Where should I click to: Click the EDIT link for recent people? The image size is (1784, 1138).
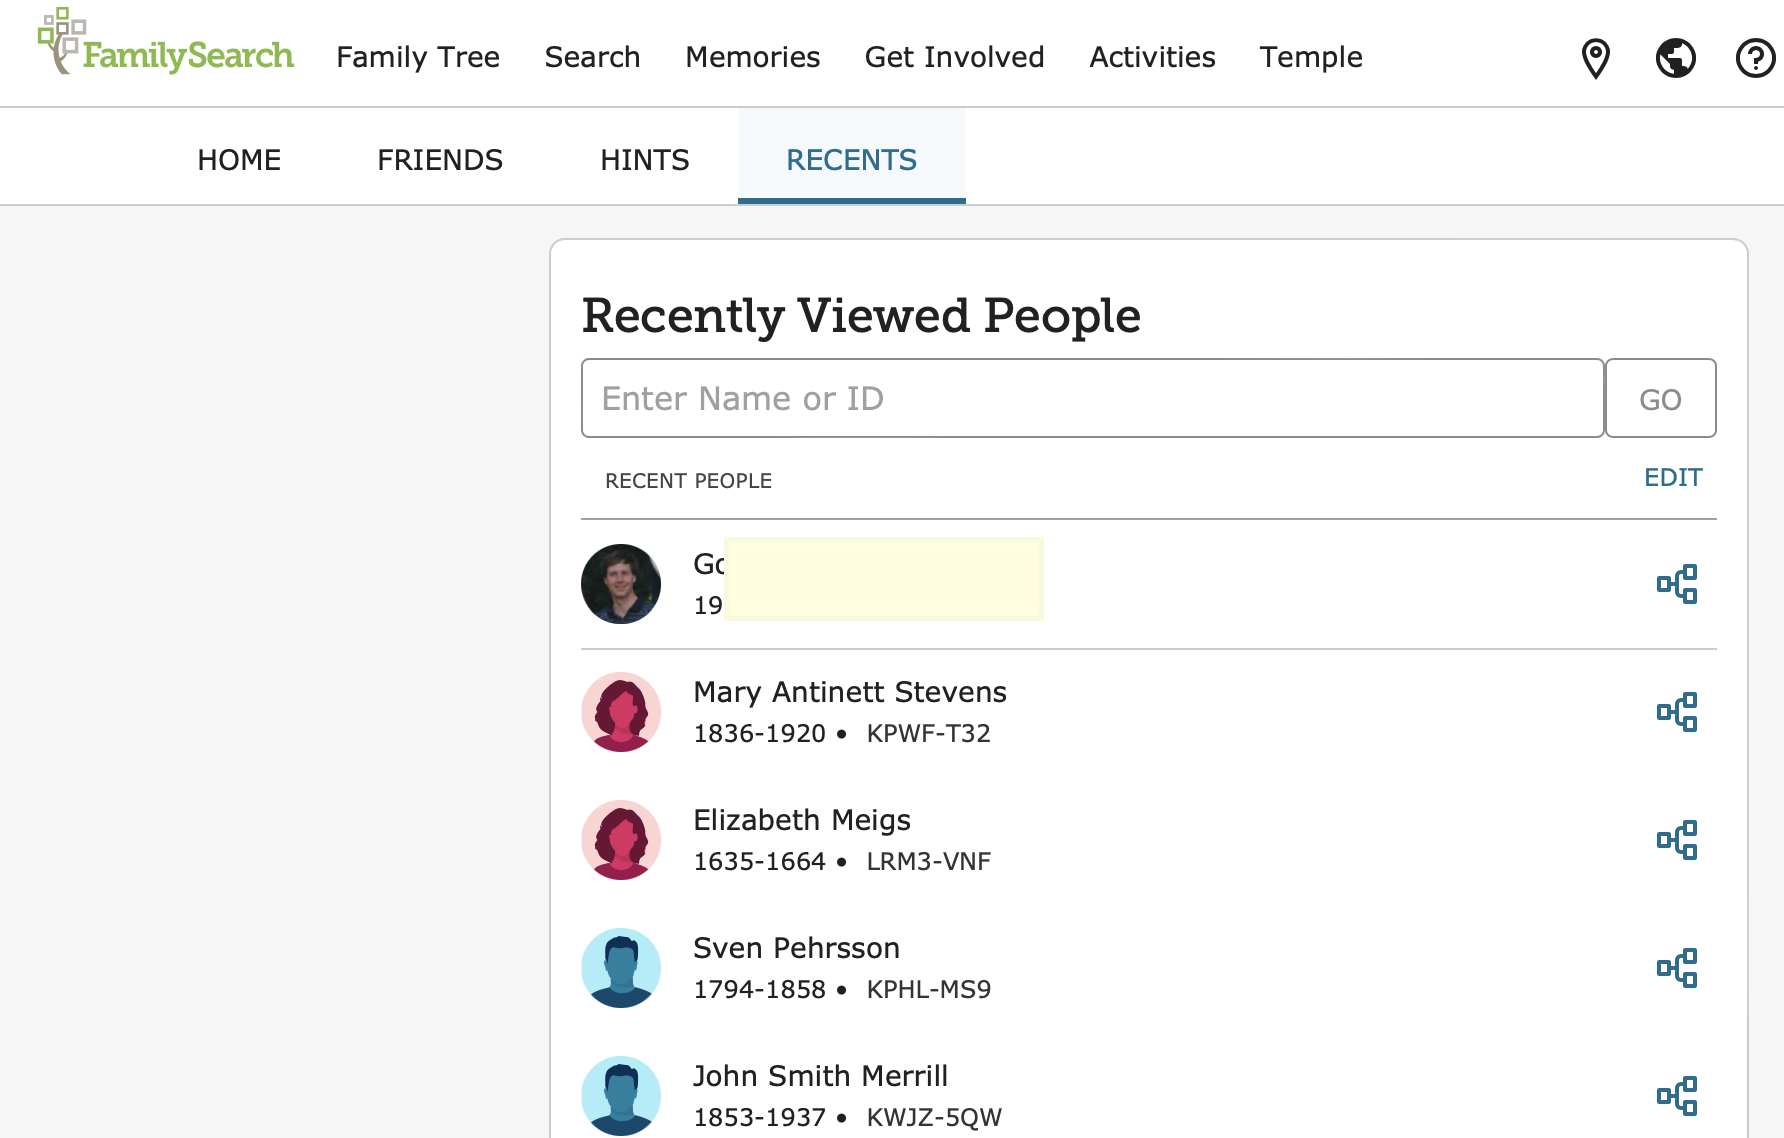tap(1673, 478)
